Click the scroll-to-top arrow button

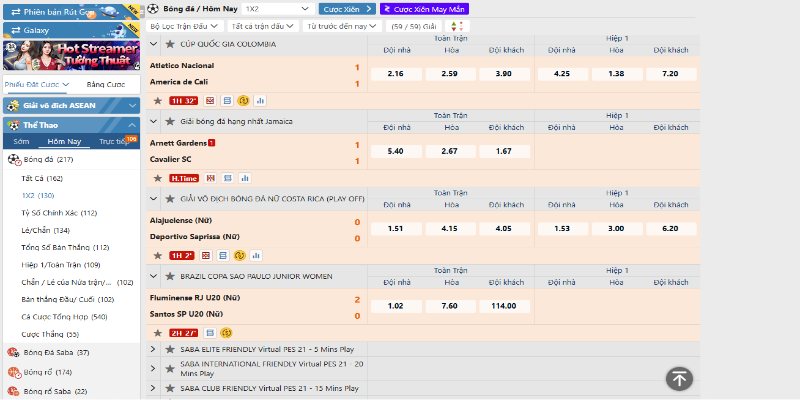[x=679, y=378]
